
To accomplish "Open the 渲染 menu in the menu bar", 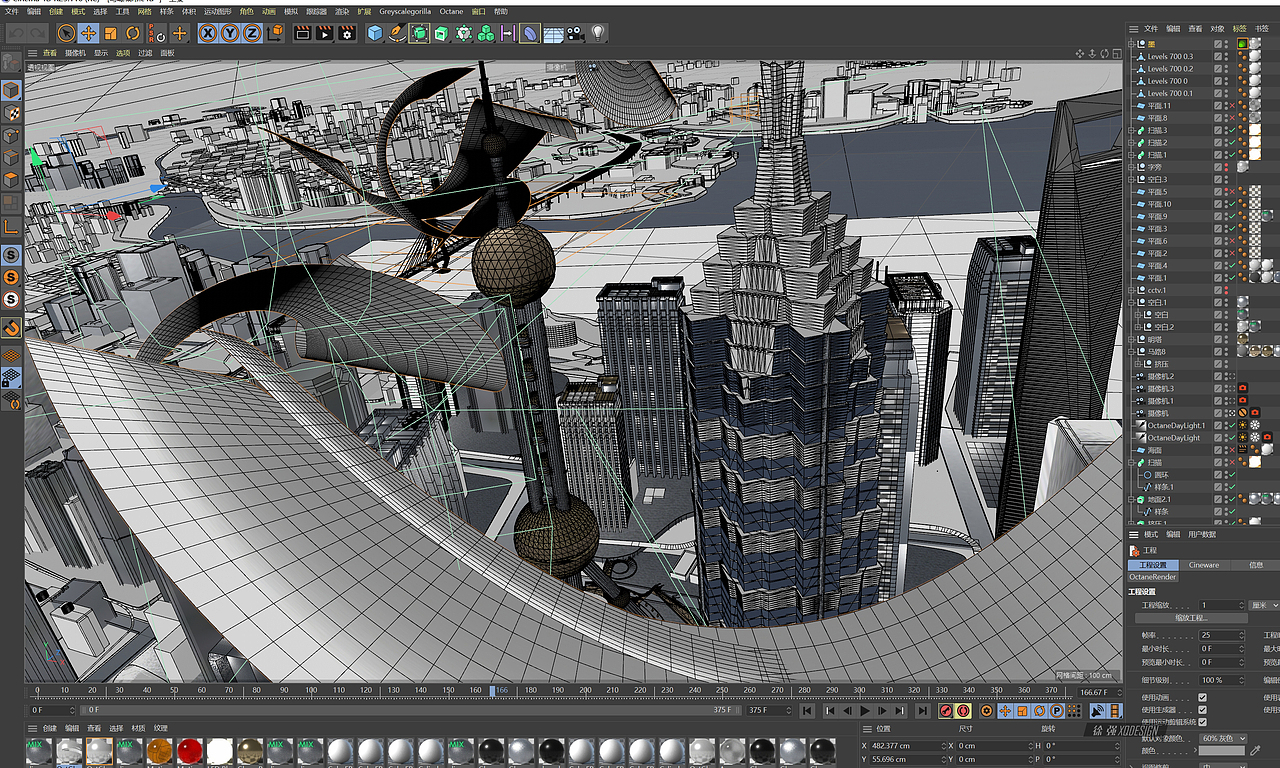I will pos(342,12).
